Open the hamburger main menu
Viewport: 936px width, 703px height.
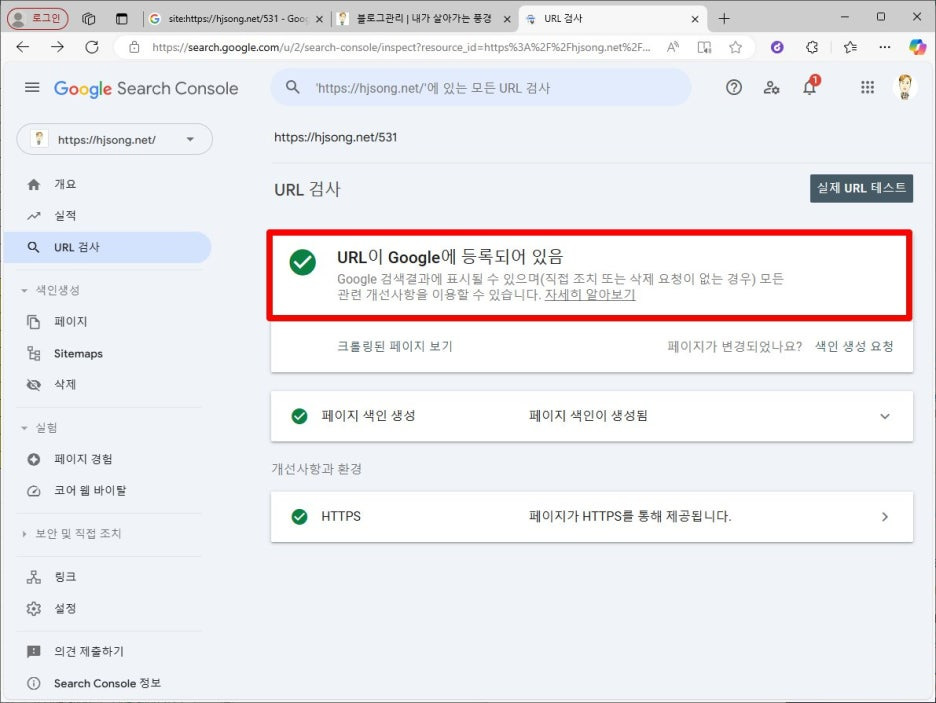[x=32, y=88]
